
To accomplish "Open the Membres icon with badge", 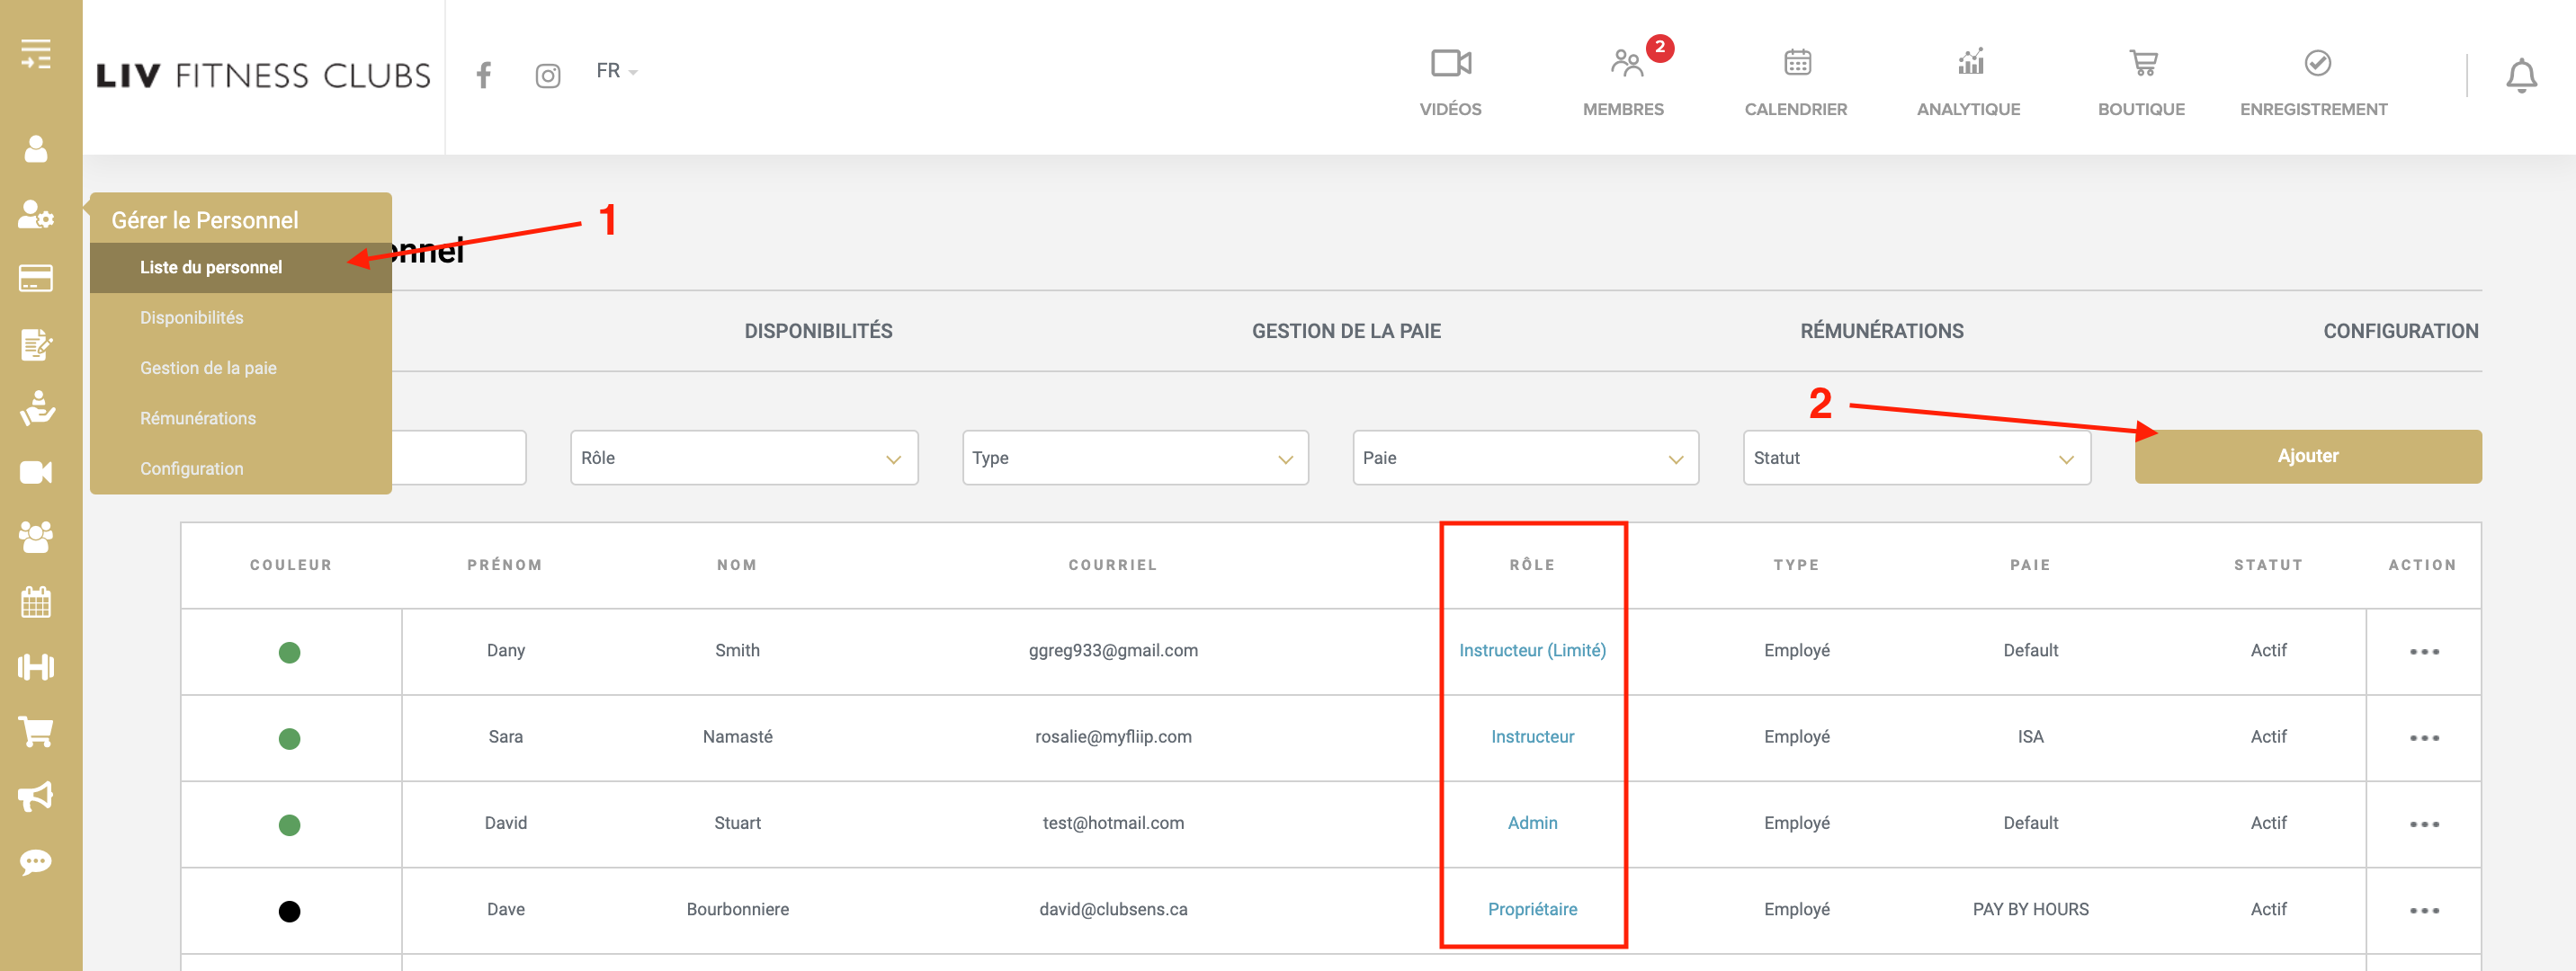I will pos(1626,64).
